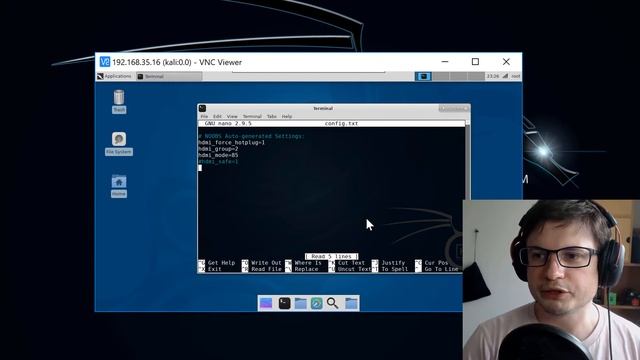Open the Terminal menu in menubar
This screenshot has width=640, height=360.
coord(252,116)
